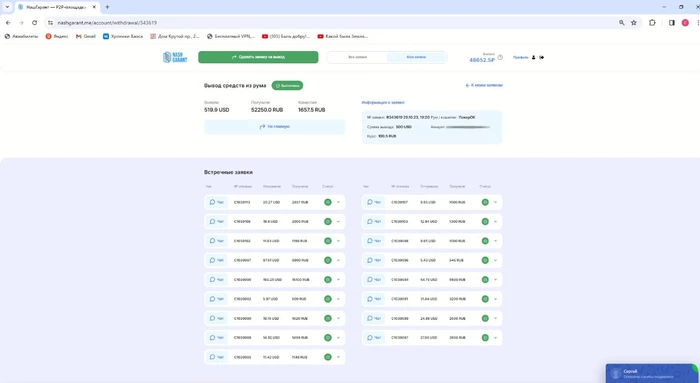Reload the page with the refresh icon
This screenshot has width=700, height=383.
[x=34, y=22]
